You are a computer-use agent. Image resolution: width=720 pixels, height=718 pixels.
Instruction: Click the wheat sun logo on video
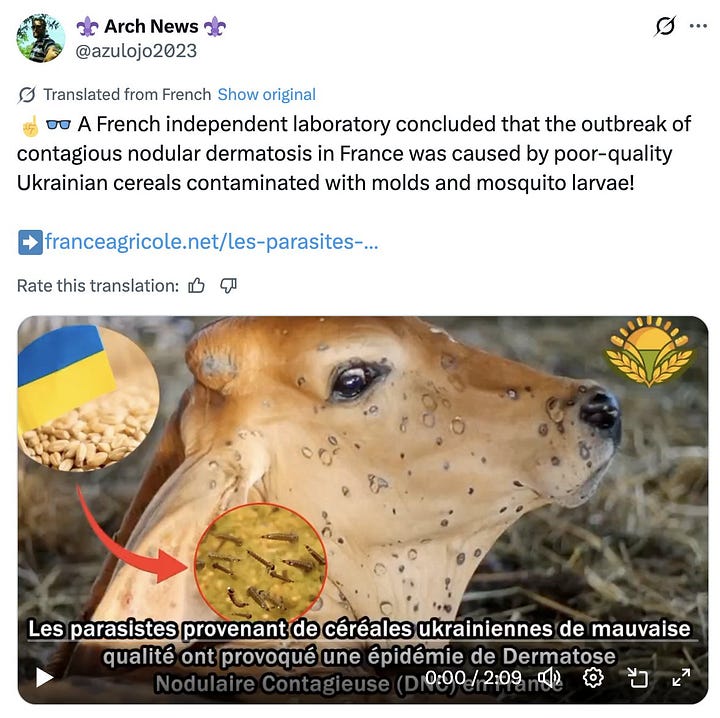click(x=649, y=351)
